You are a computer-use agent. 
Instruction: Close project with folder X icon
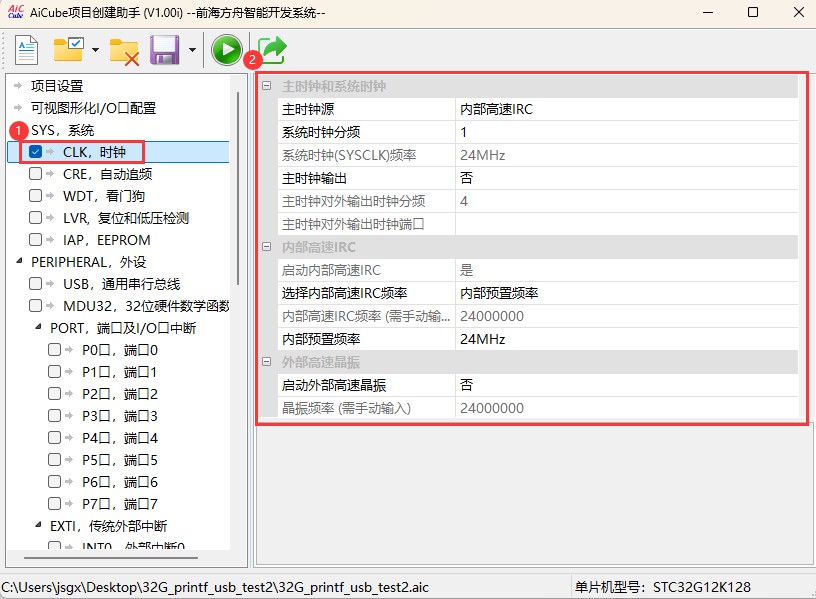pos(124,52)
